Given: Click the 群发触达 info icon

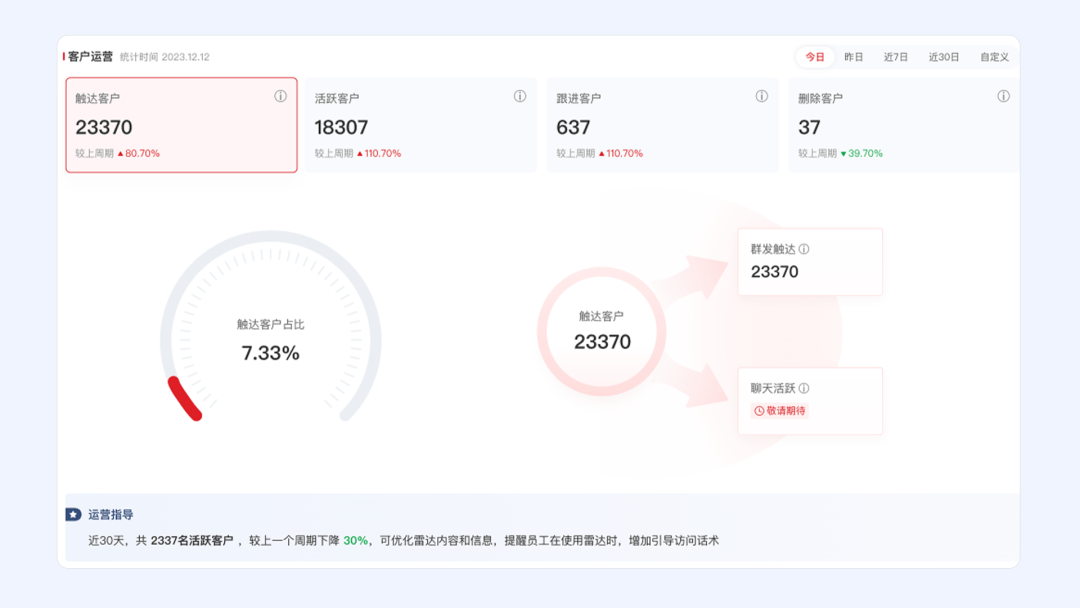Looking at the screenshot, I should (804, 248).
